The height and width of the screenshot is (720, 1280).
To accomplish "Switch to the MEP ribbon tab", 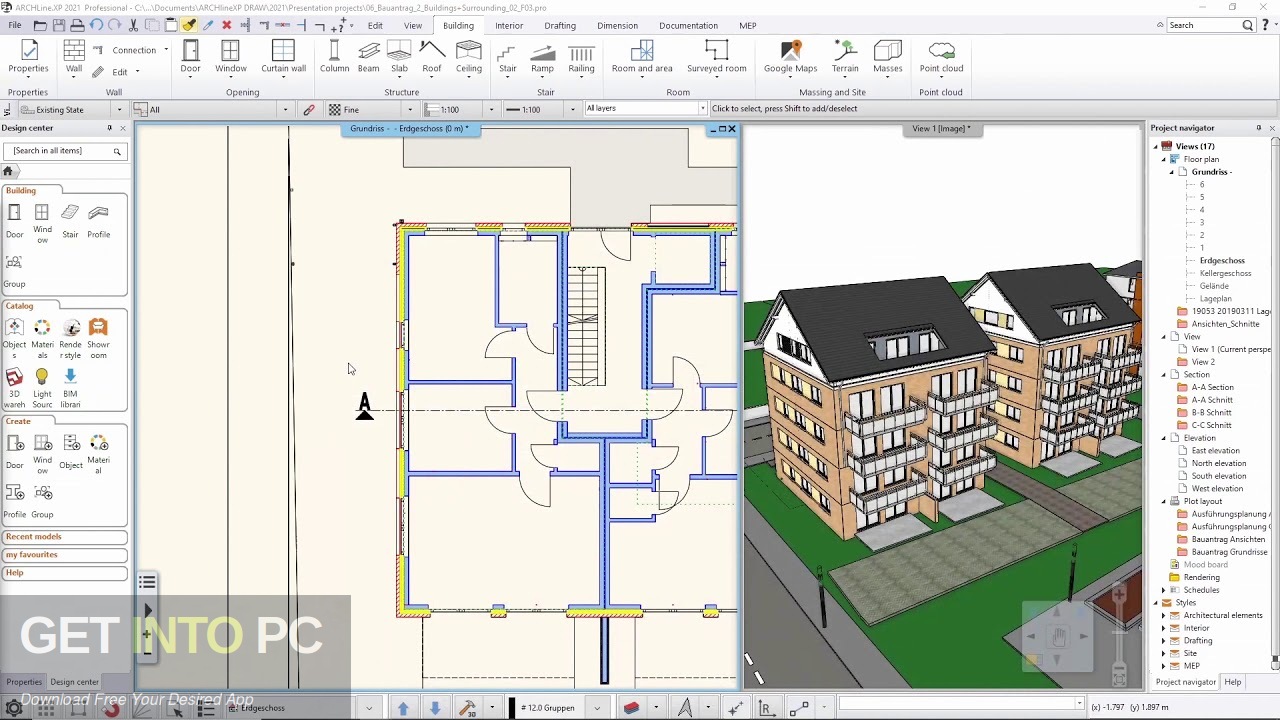I will point(747,26).
